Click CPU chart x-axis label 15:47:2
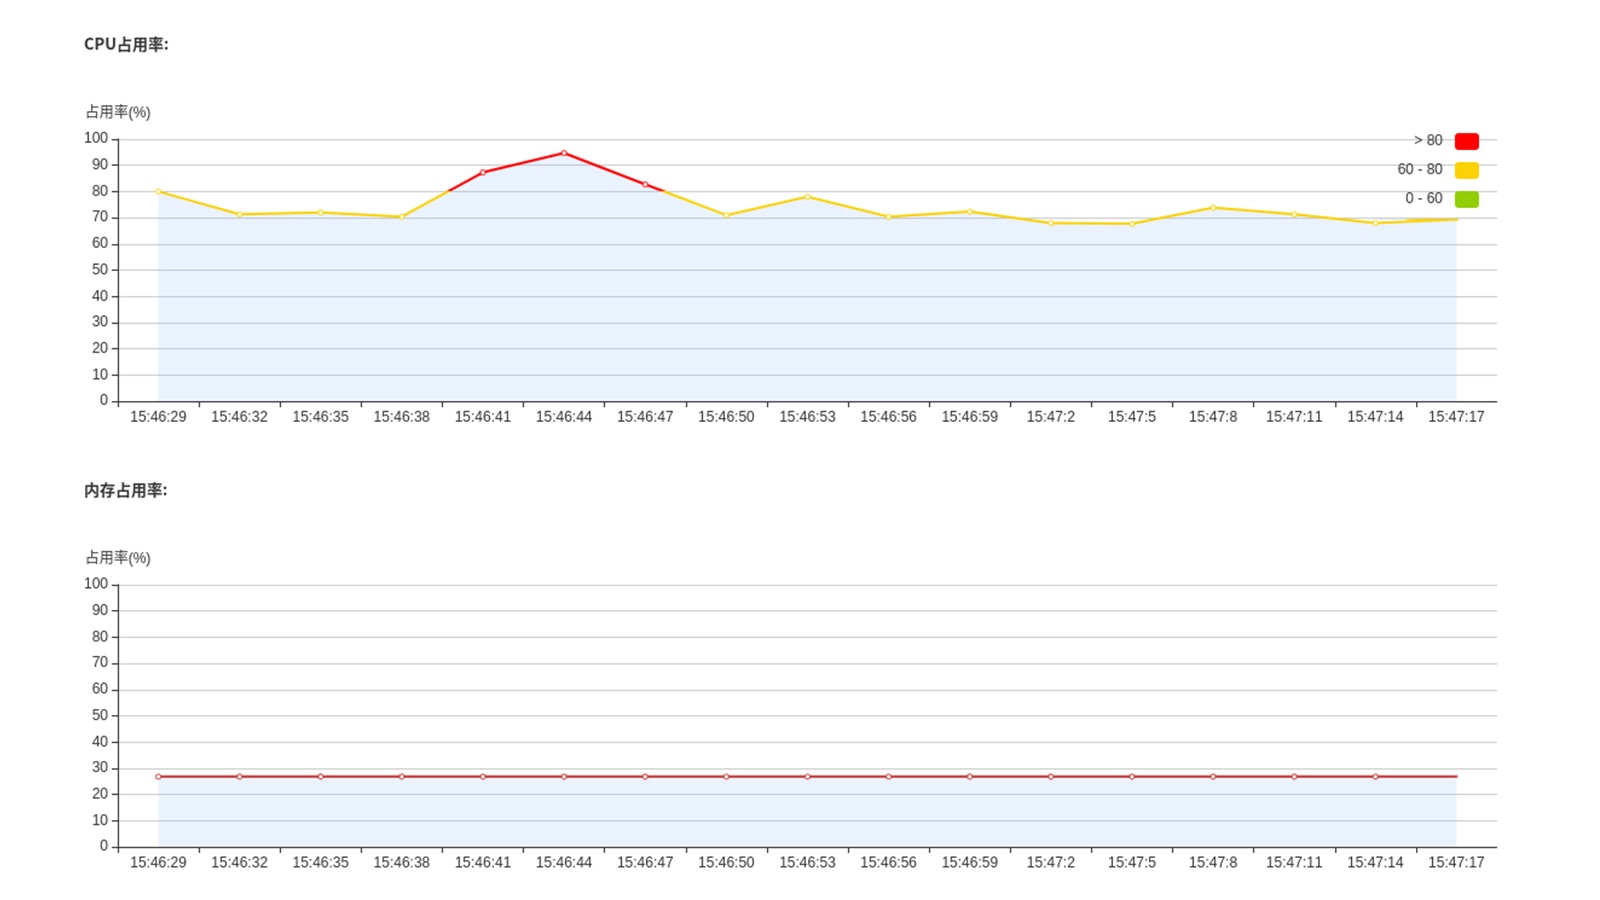The height and width of the screenshot is (900, 1600). pyautogui.click(x=1051, y=417)
